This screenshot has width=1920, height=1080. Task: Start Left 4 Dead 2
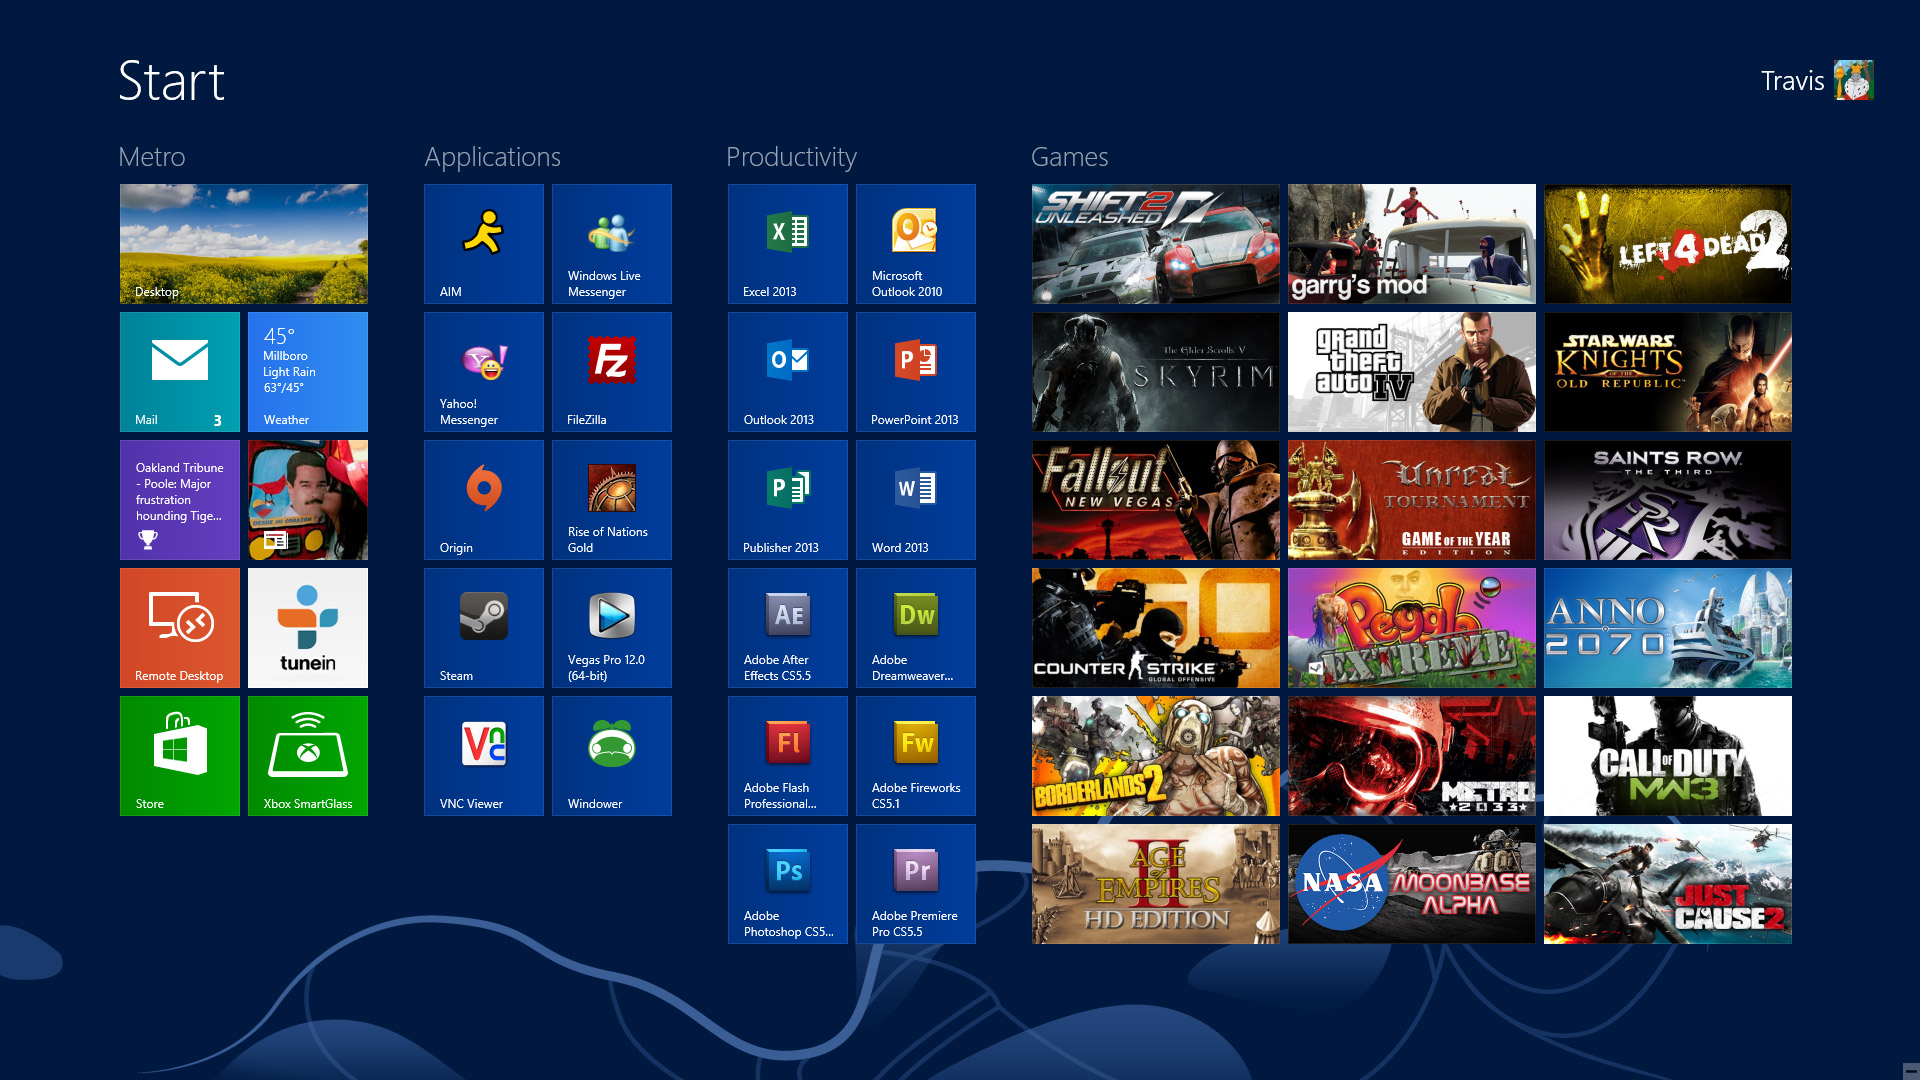click(x=1668, y=244)
